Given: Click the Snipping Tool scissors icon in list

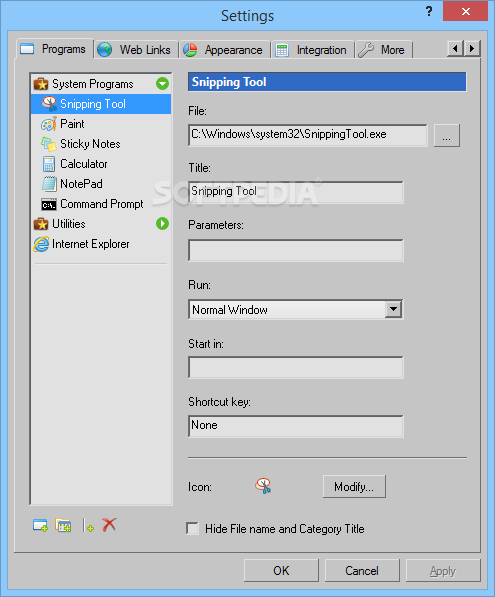Looking at the screenshot, I should [x=49, y=104].
